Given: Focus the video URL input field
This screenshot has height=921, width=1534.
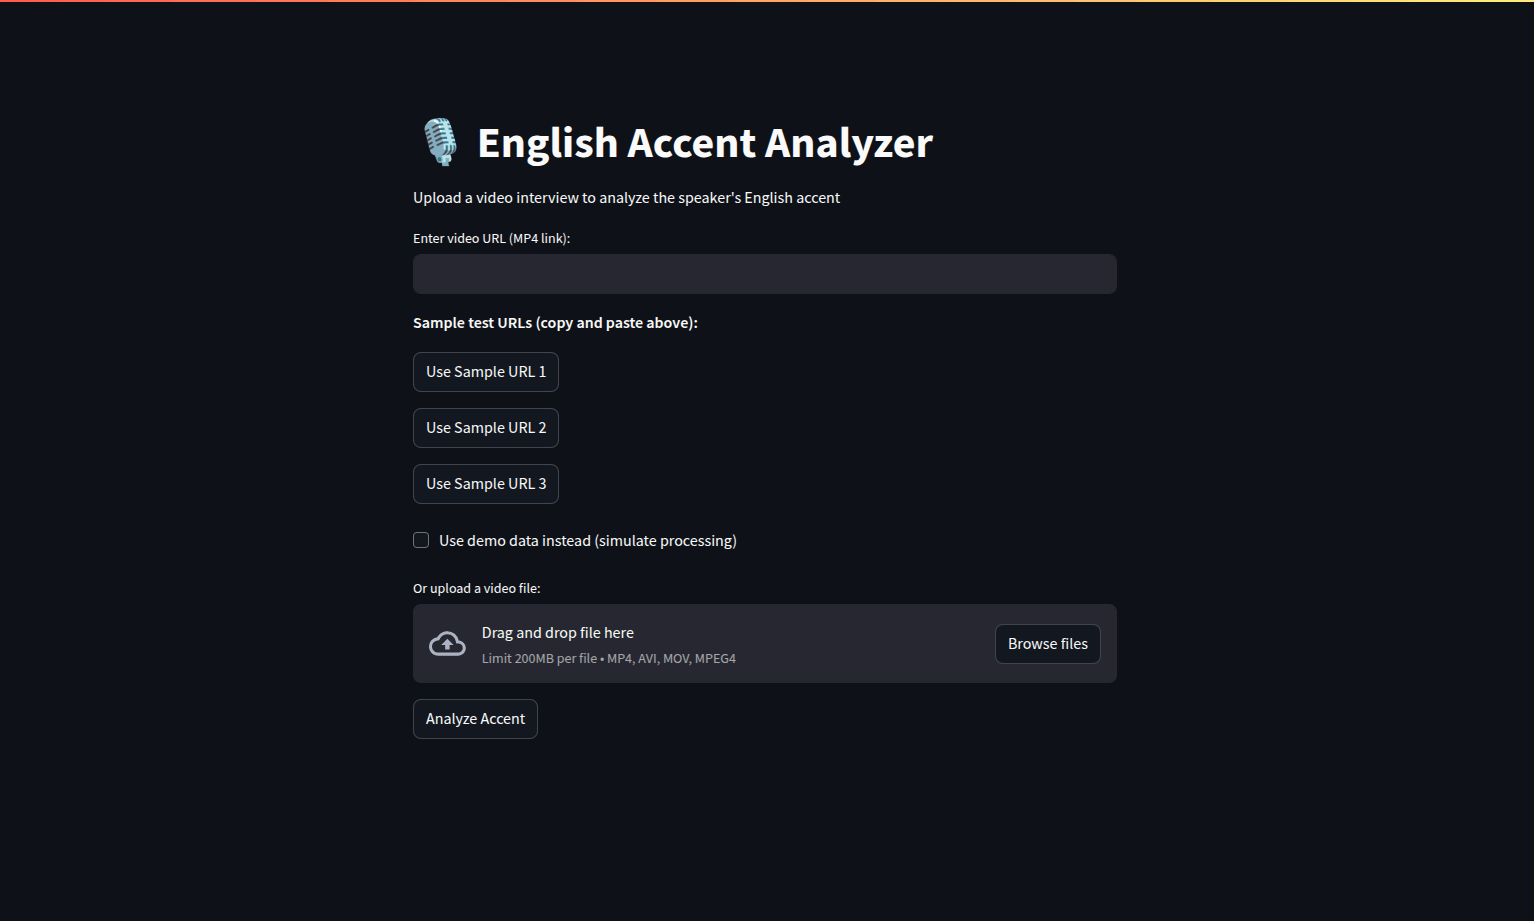Looking at the screenshot, I should pos(765,274).
